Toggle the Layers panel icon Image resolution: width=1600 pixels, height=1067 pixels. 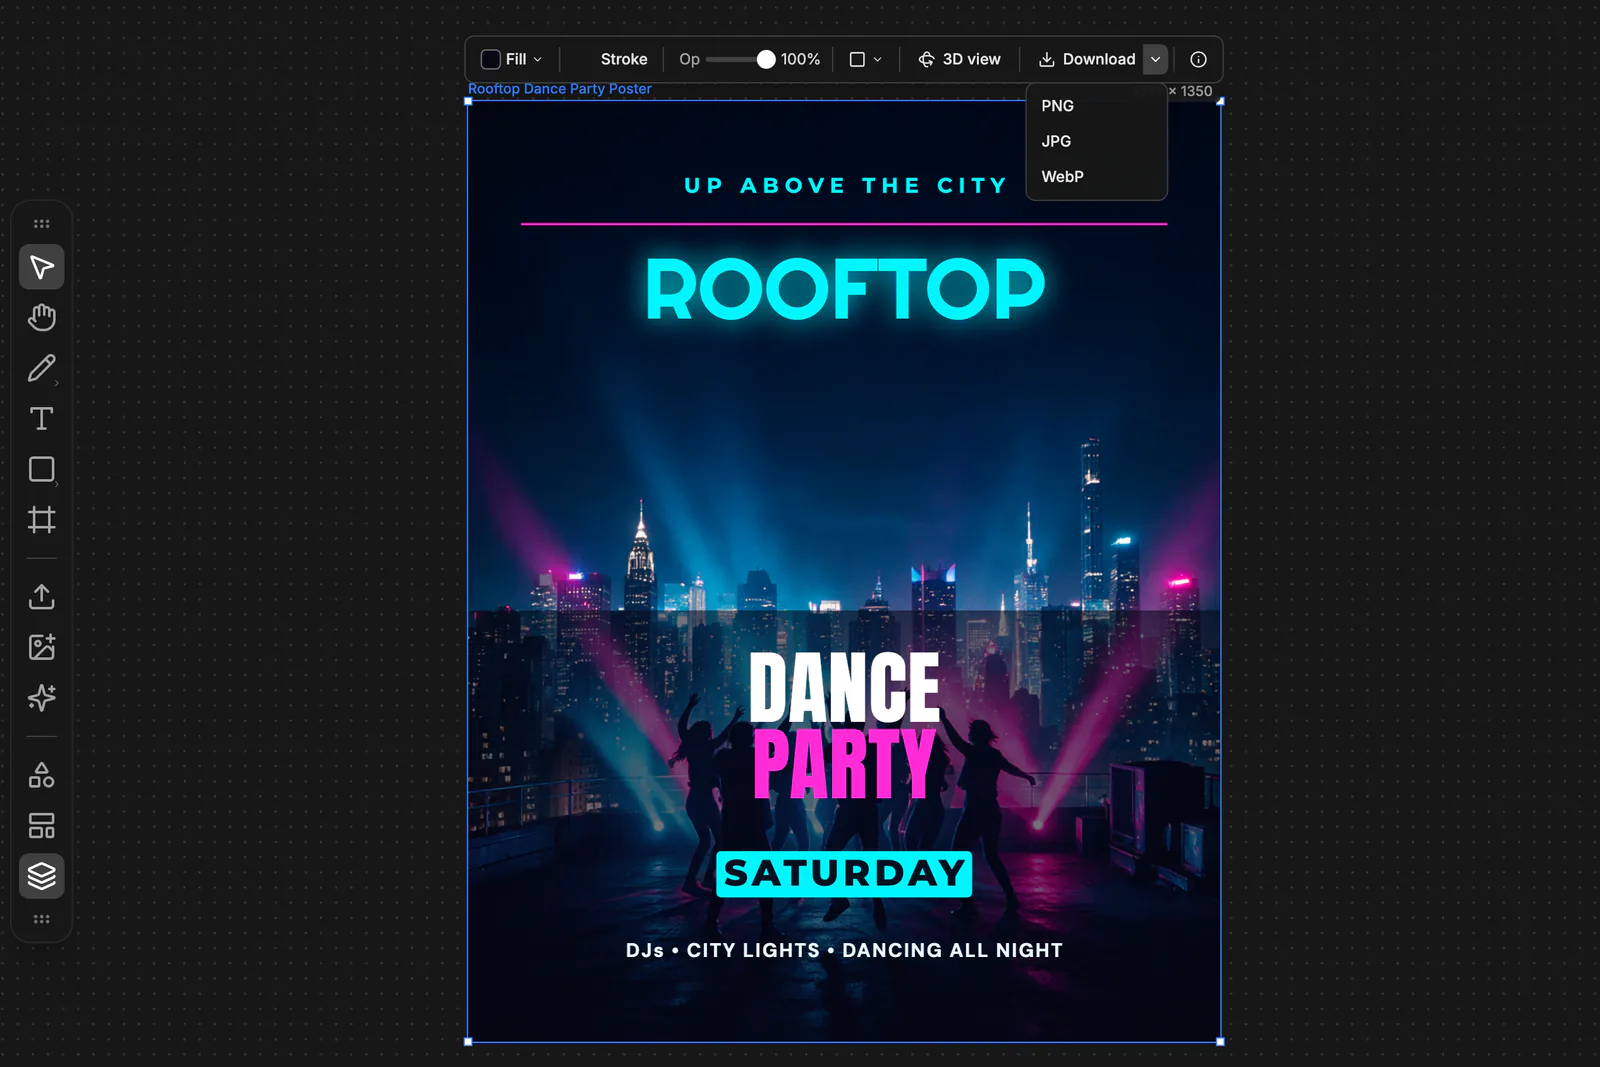[x=41, y=876]
